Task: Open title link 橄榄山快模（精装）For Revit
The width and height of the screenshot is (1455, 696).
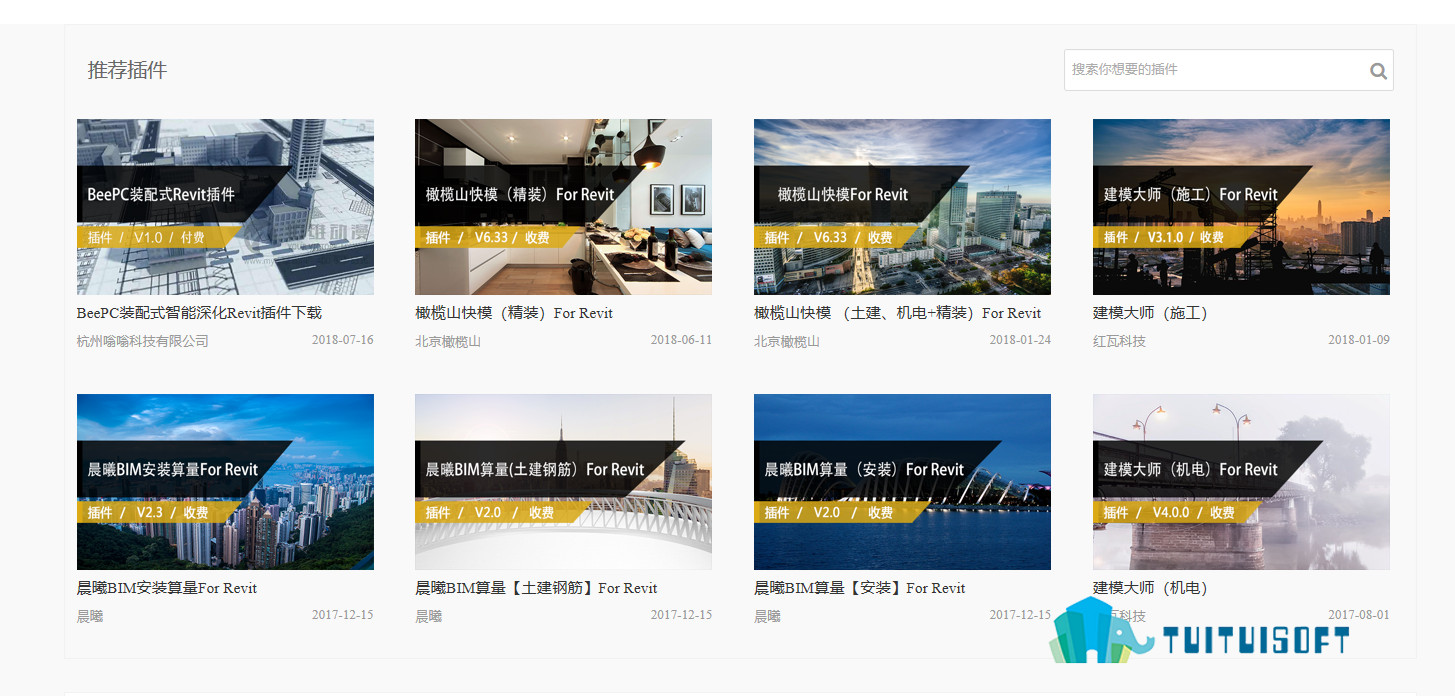Action: 514,313
